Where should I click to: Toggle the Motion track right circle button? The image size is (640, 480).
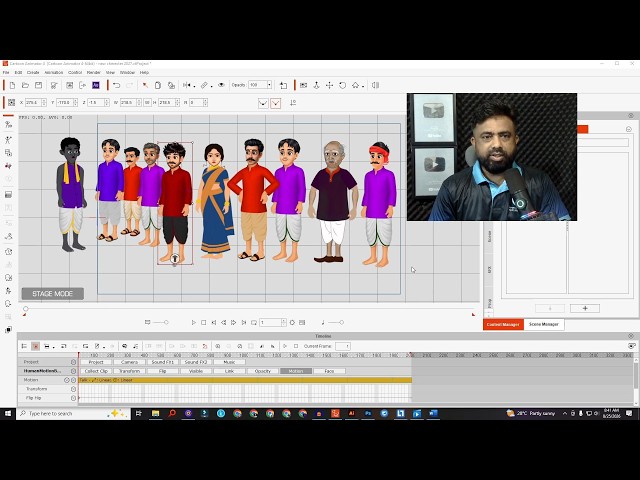coord(73,380)
